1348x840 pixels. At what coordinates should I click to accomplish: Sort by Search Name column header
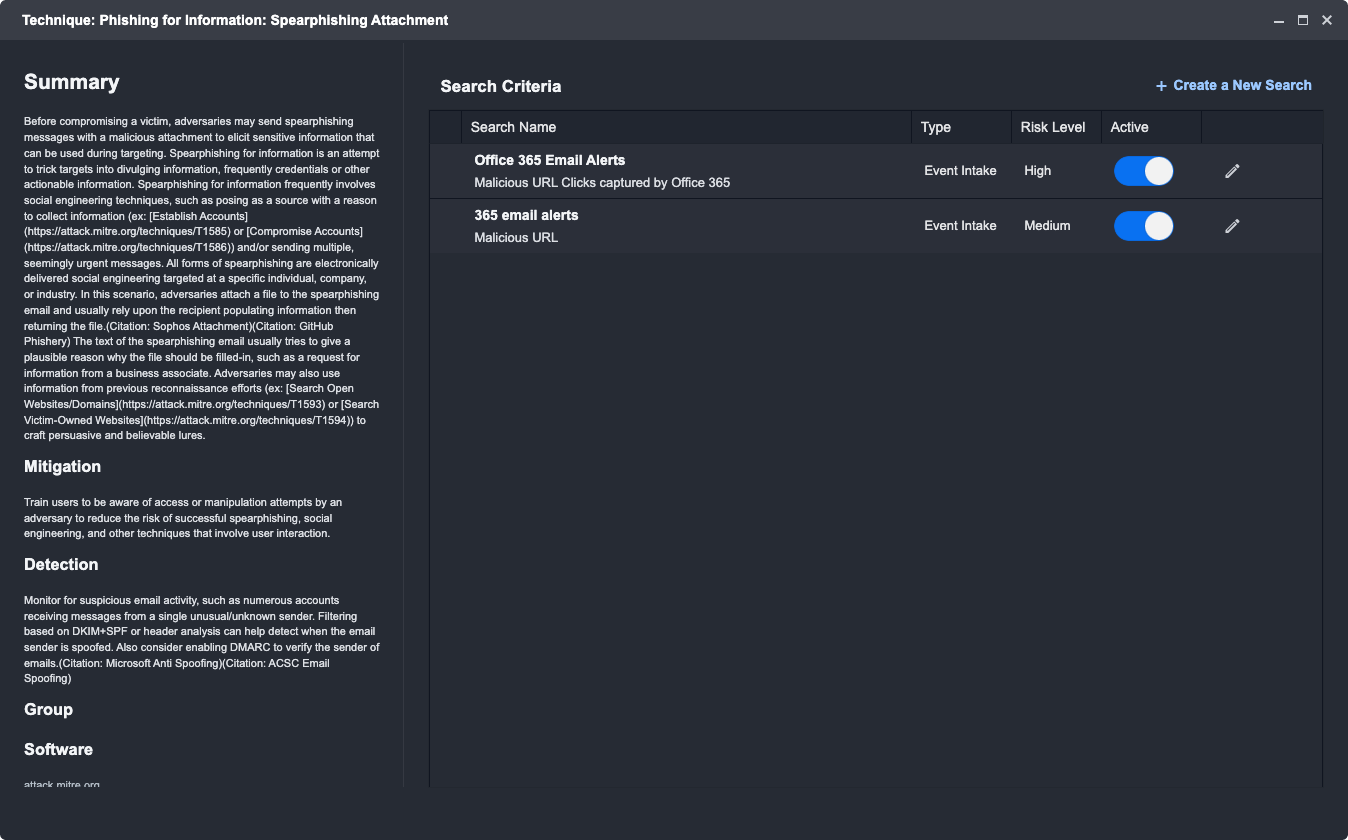(x=513, y=127)
